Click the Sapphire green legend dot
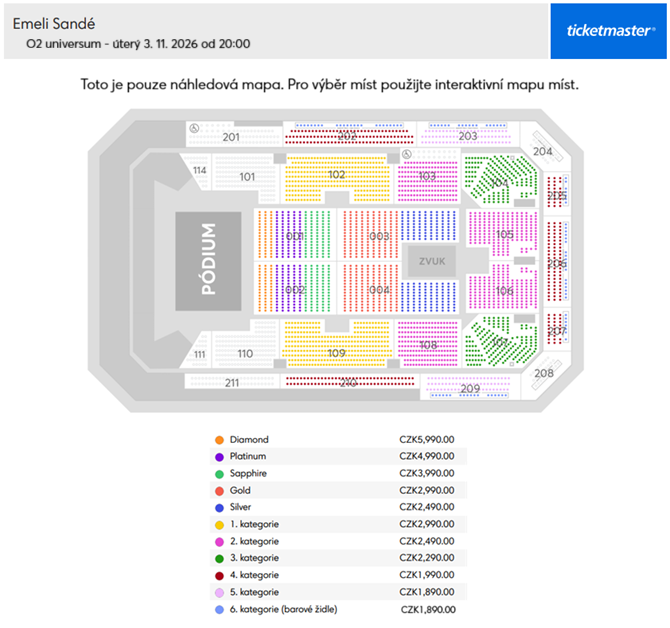The width and height of the screenshot is (670, 628). (x=218, y=474)
